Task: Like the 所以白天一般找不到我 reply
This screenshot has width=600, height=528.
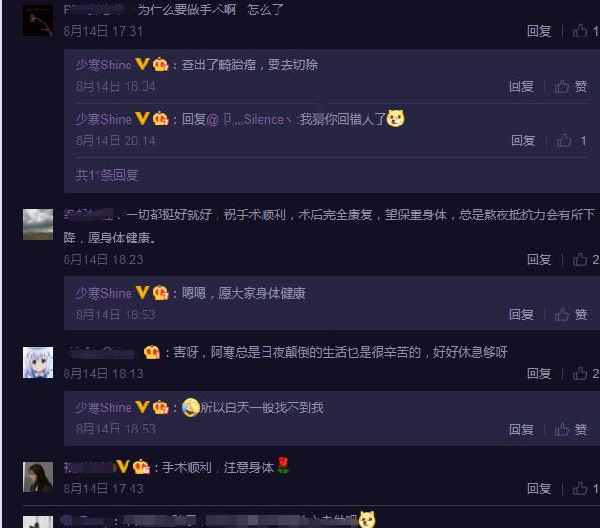Action: 571,429
